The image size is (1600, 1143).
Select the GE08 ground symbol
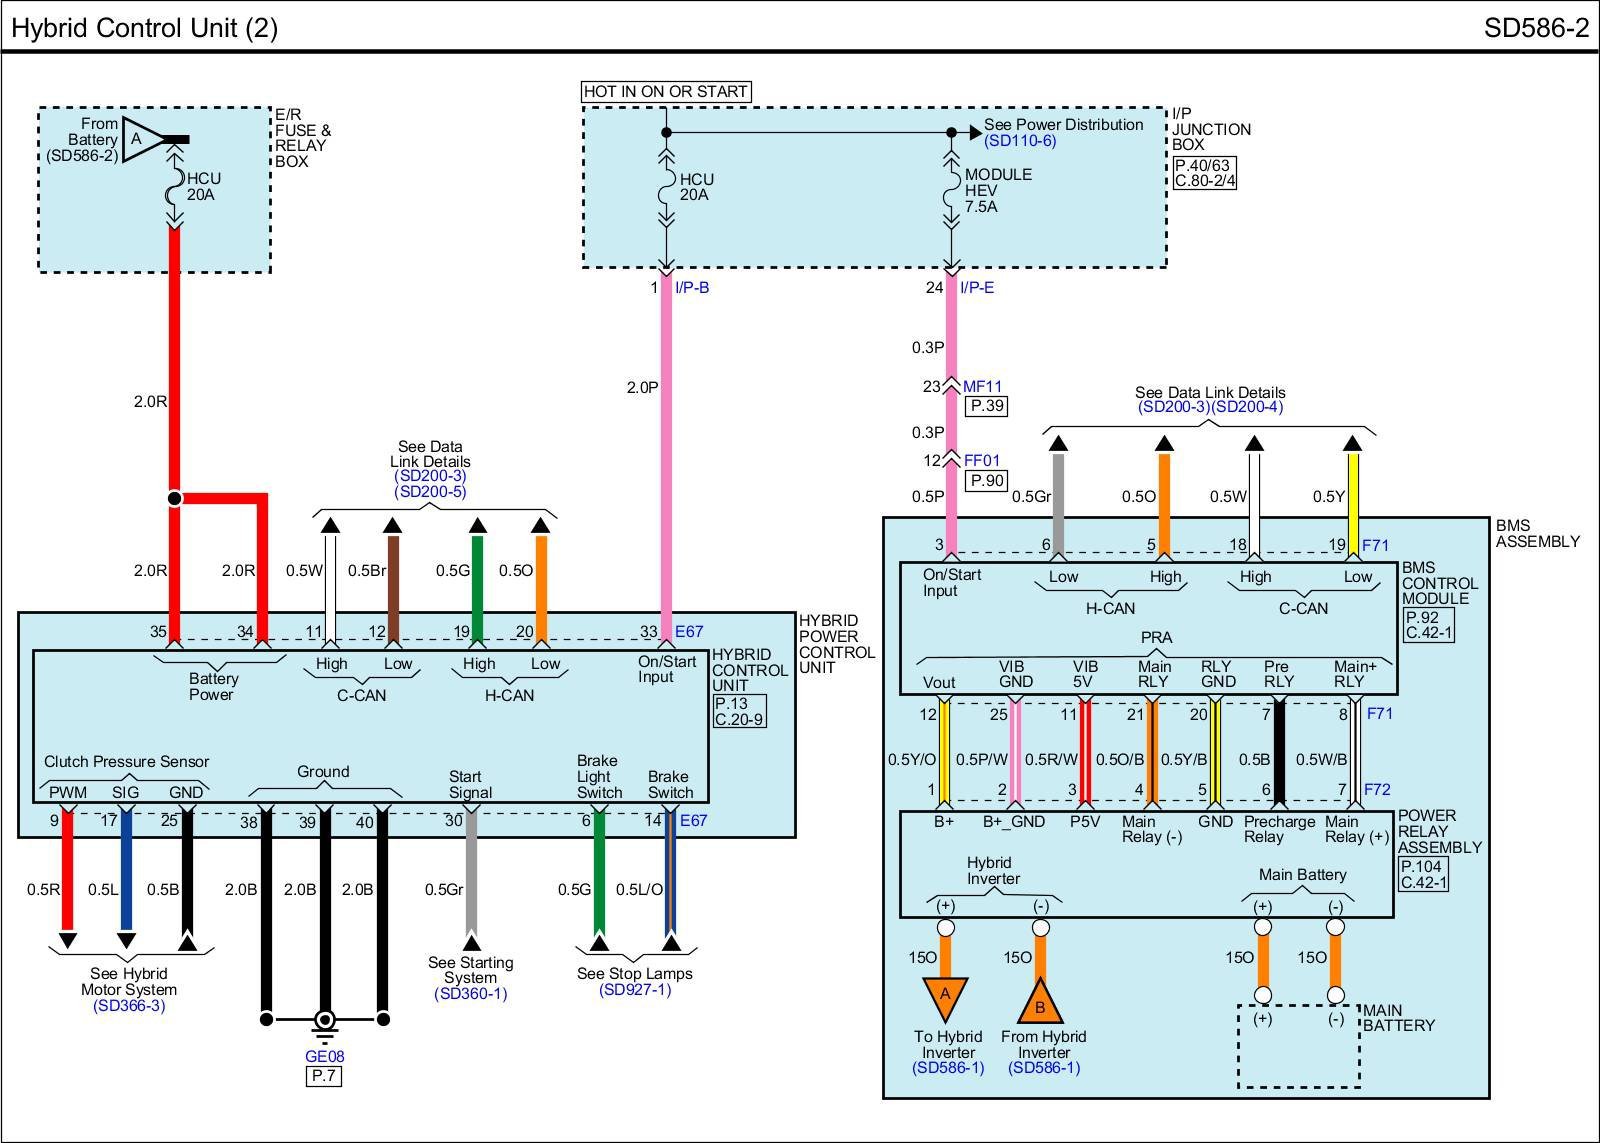pos(324,1021)
